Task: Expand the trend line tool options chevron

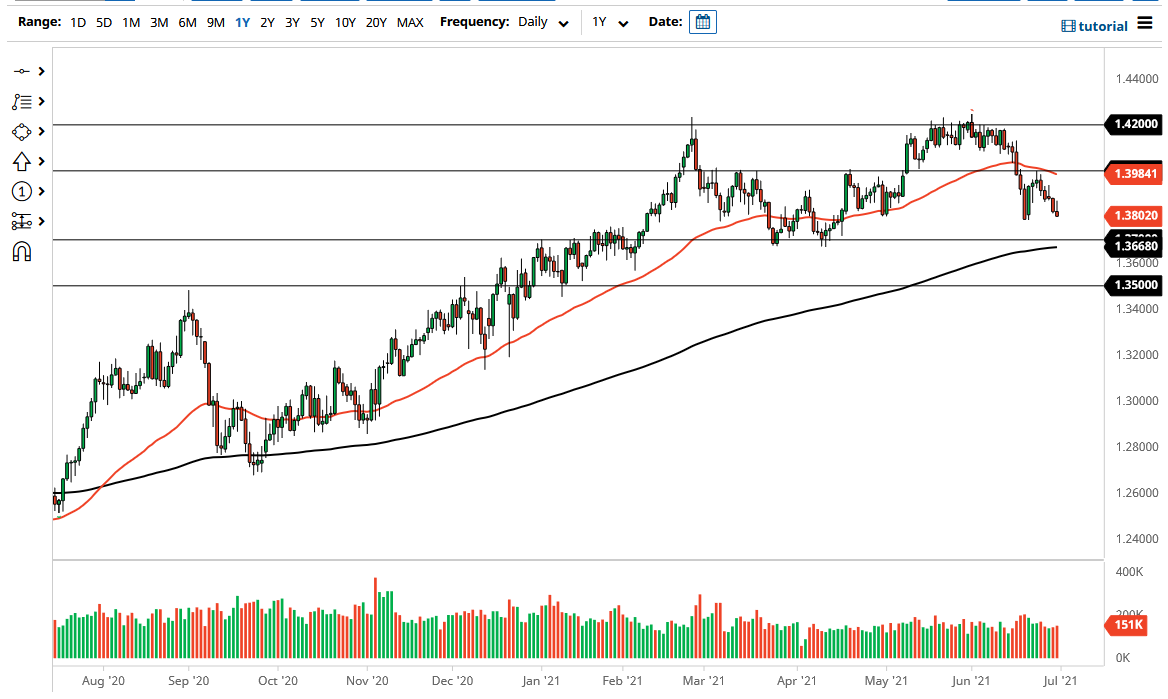Action: [41, 71]
